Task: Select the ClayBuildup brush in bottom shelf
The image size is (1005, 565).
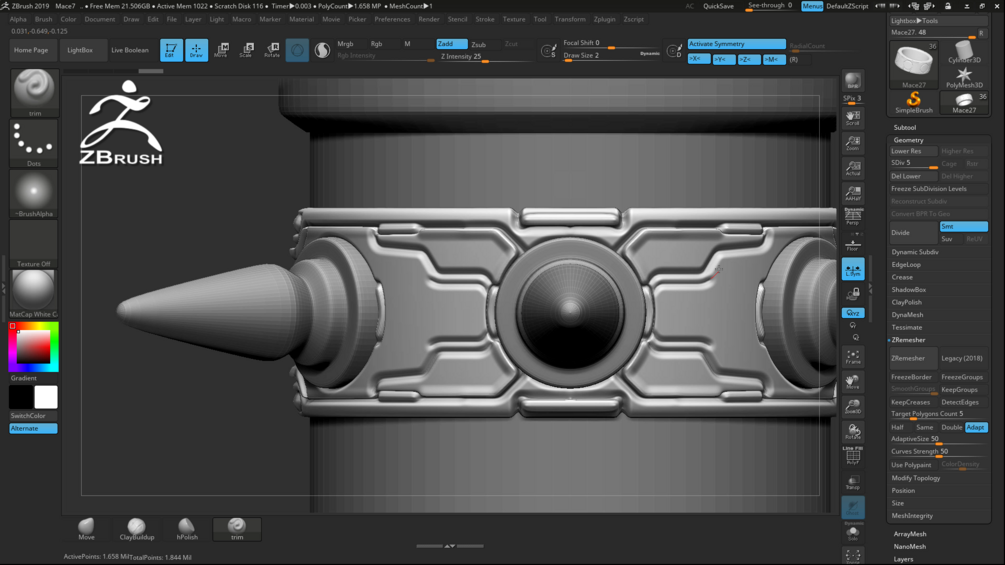Action: click(137, 529)
